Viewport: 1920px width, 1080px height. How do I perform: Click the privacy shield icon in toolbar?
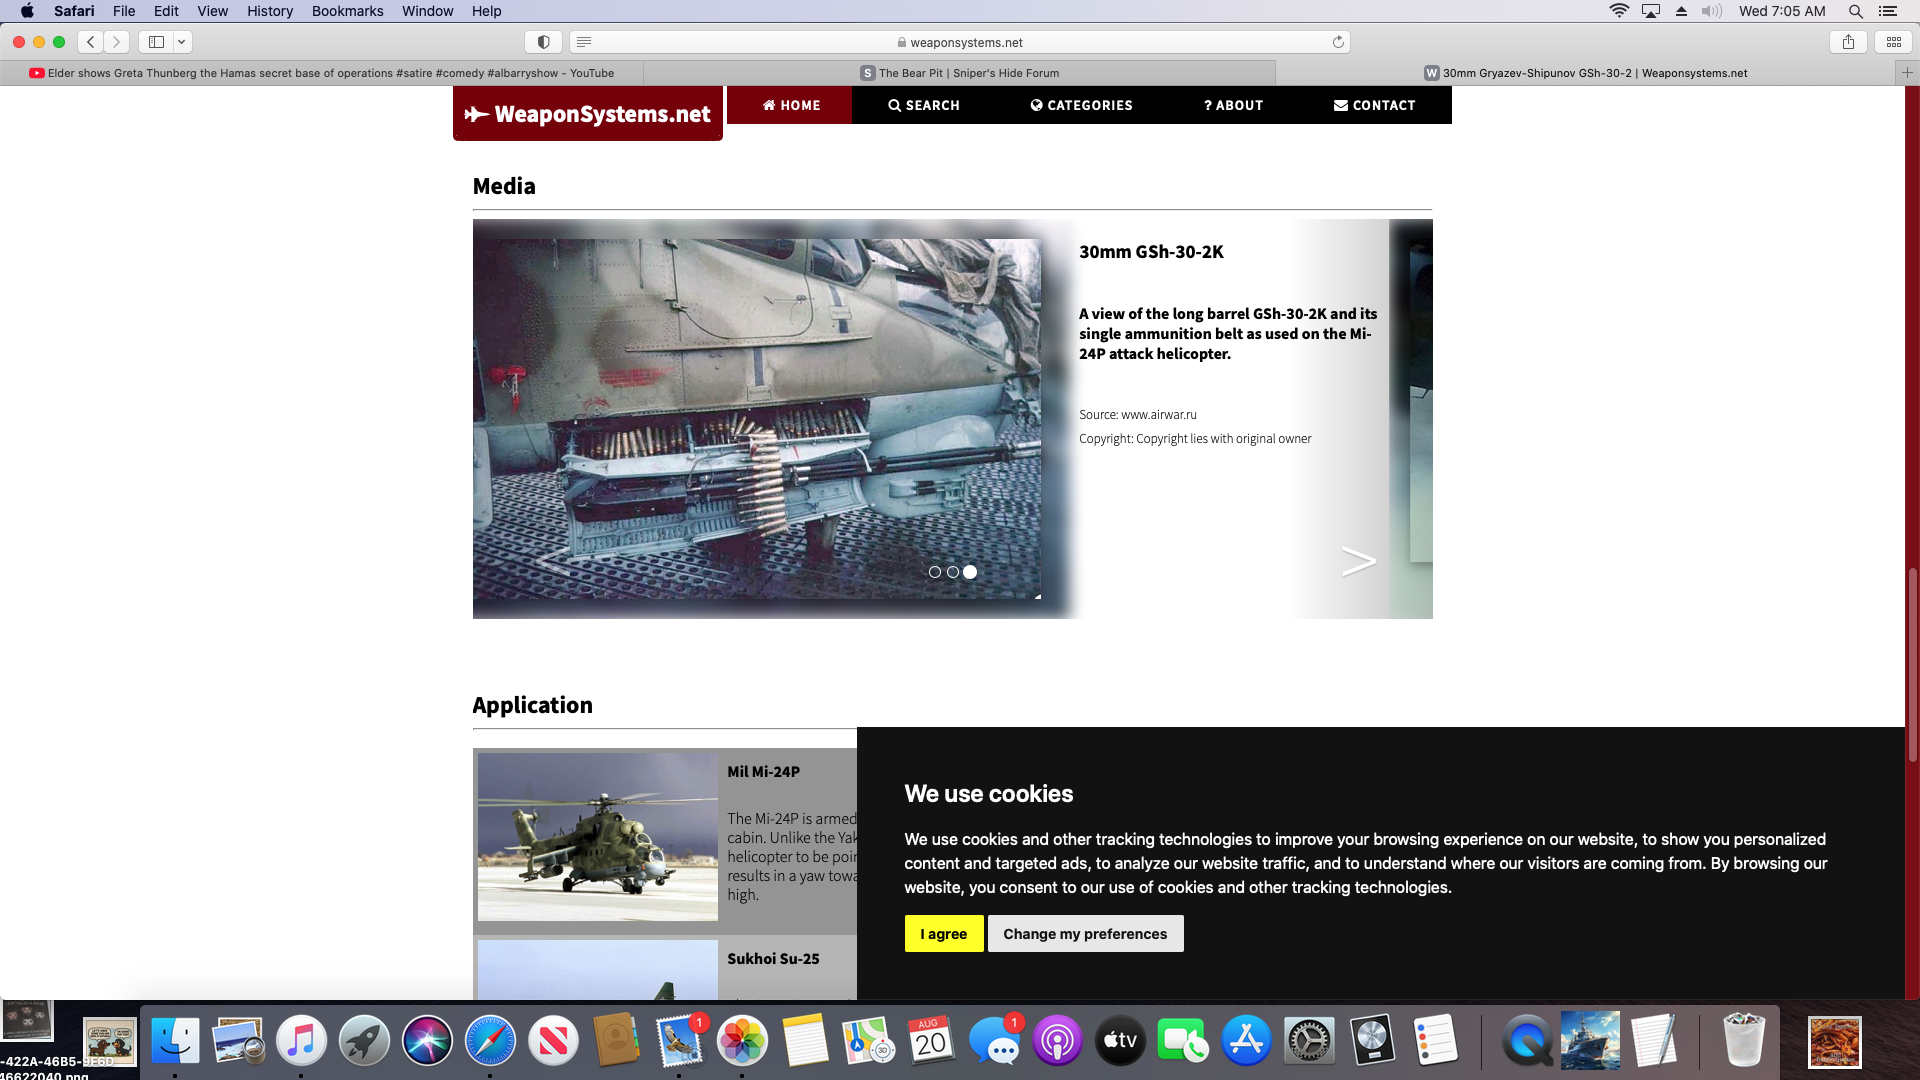click(543, 42)
